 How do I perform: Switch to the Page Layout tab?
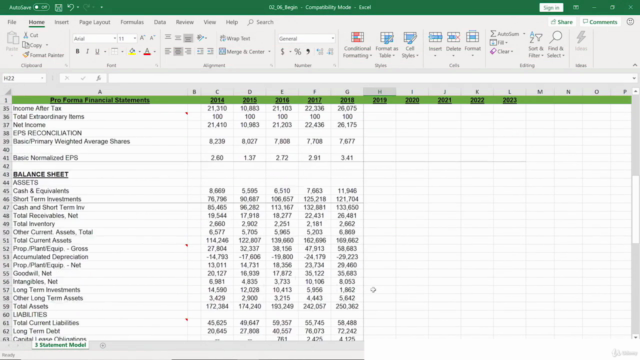(95, 22)
